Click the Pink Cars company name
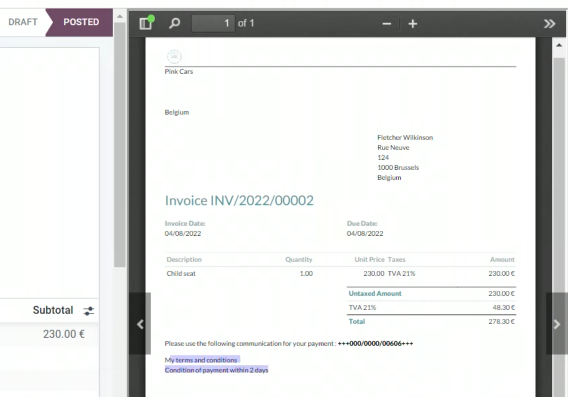This screenshot has height=397, width=568. tap(179, 72)
